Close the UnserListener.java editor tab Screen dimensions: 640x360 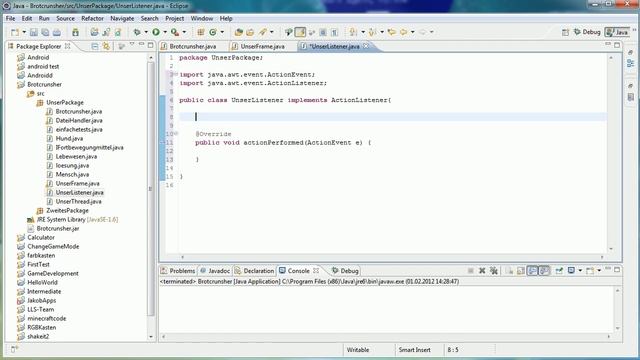point(366,46)
